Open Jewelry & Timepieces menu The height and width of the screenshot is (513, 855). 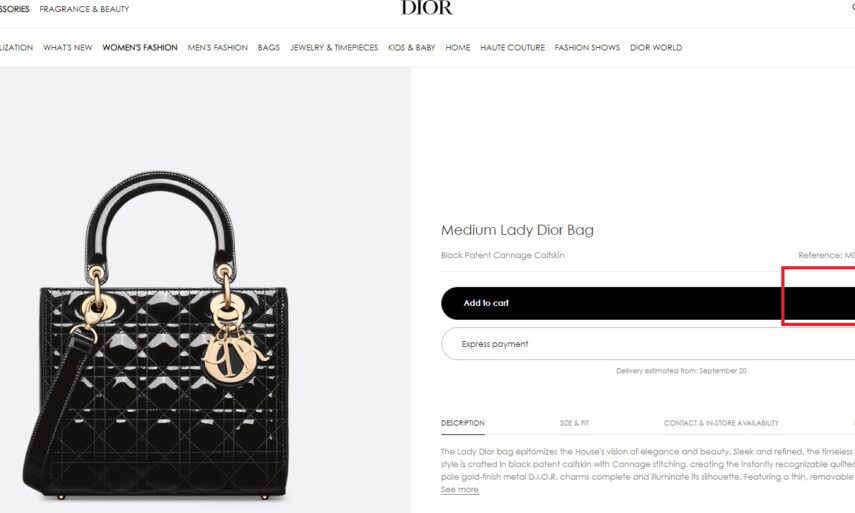coord(334,47)
